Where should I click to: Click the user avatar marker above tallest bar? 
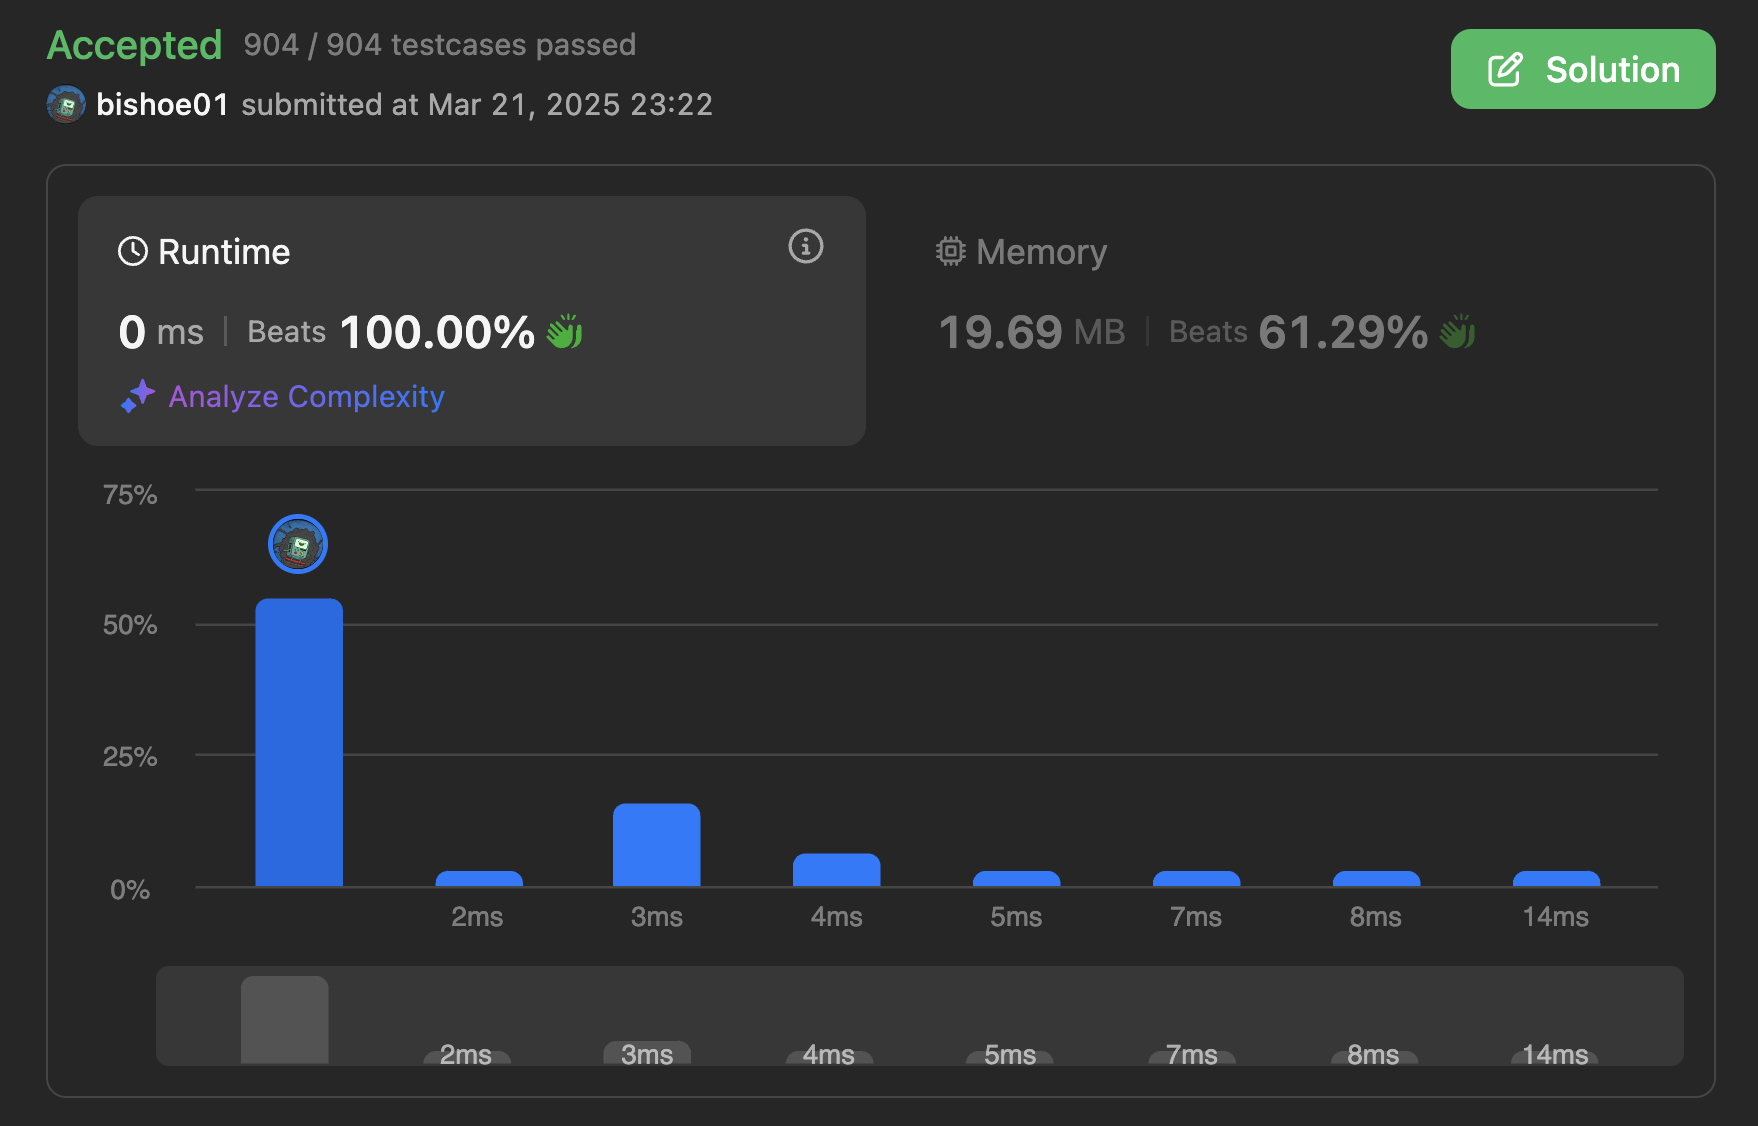click(x=298, y=544)
